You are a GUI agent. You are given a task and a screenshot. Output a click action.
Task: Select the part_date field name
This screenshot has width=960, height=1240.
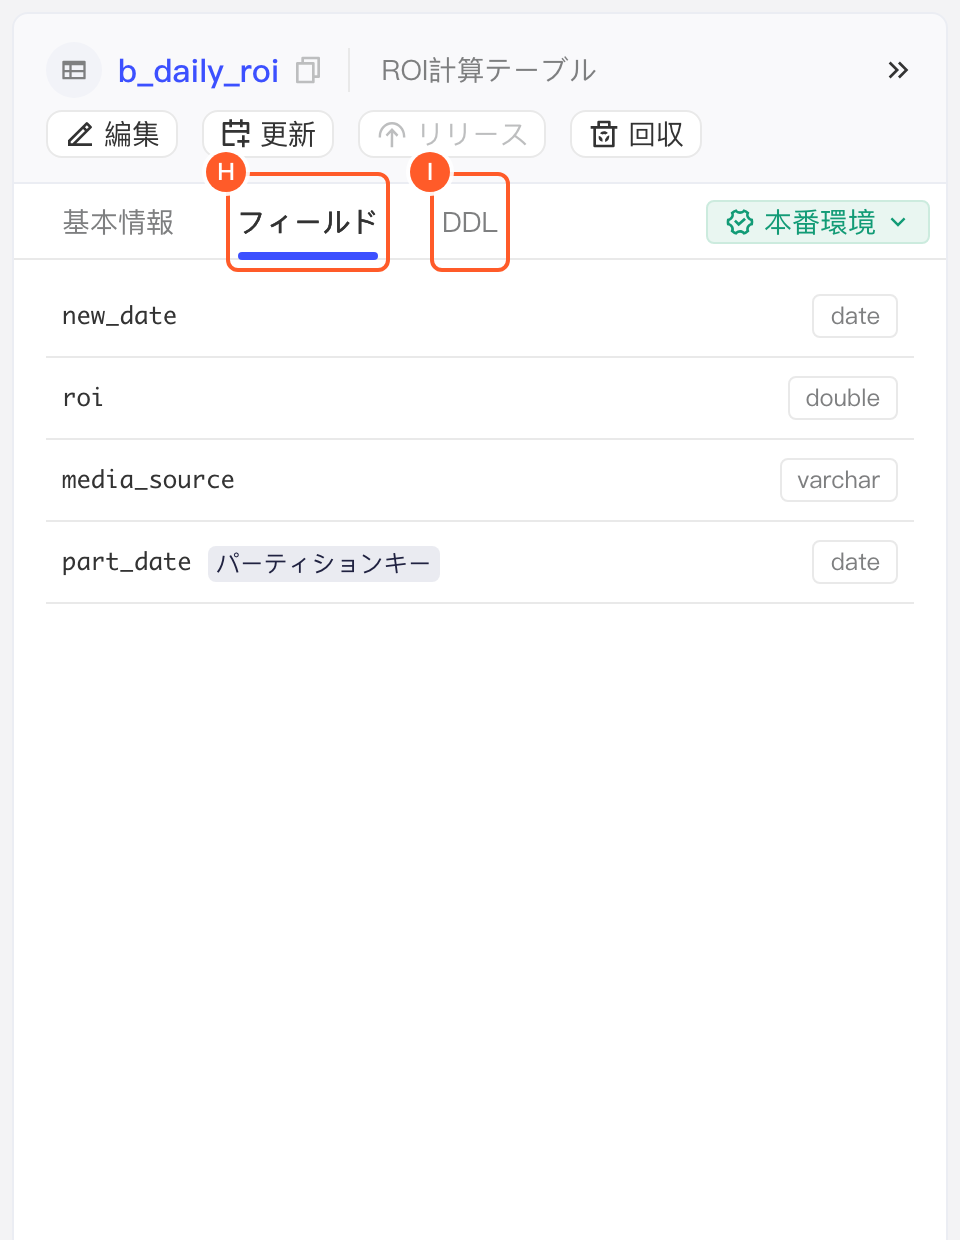(126, 562)
